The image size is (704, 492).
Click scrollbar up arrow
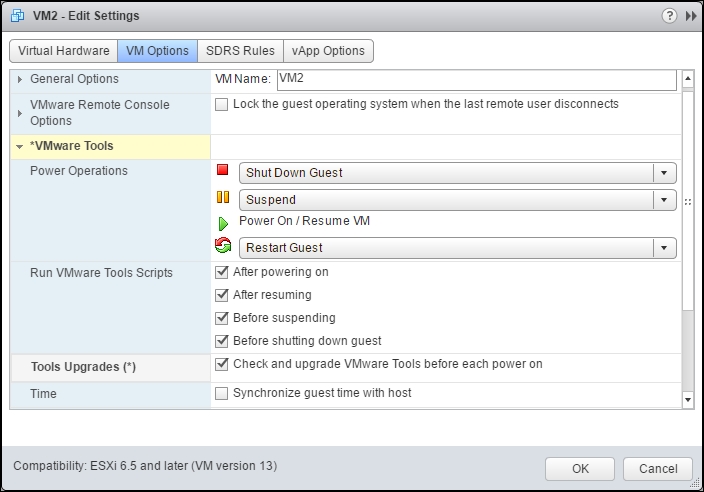(x=688, y=79)
